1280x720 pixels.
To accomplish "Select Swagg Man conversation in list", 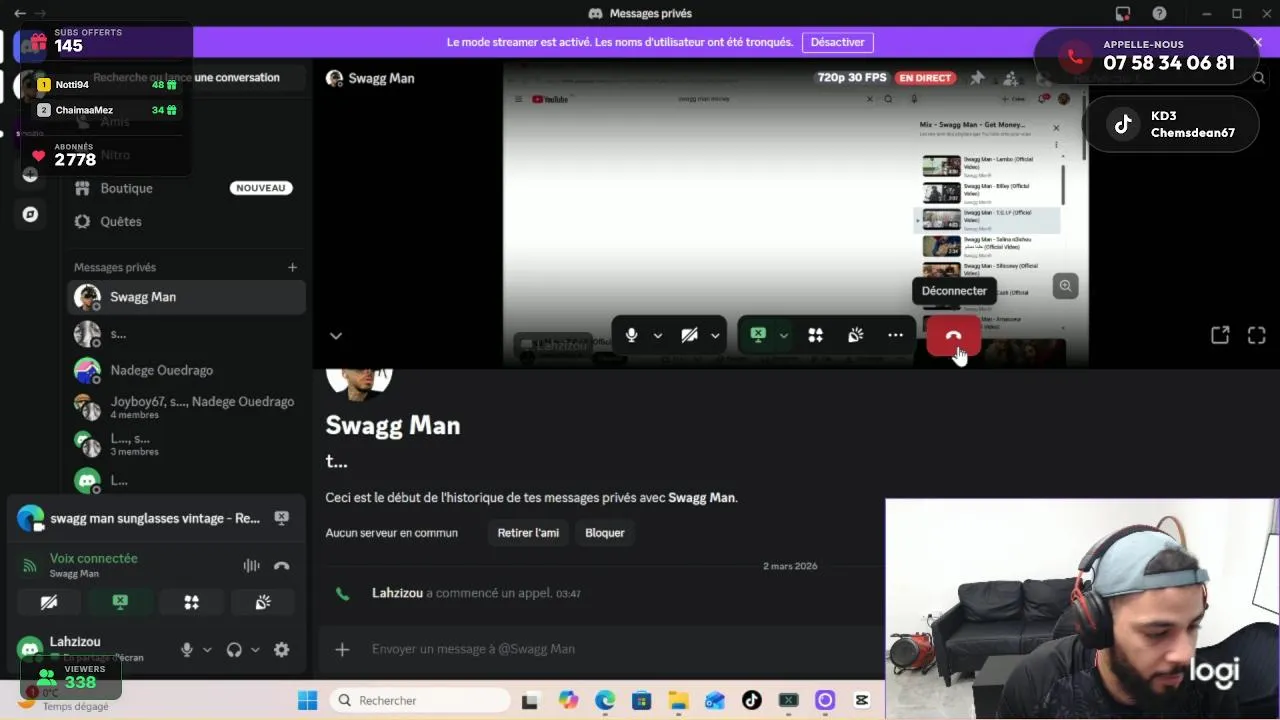I will coord(187,297).
